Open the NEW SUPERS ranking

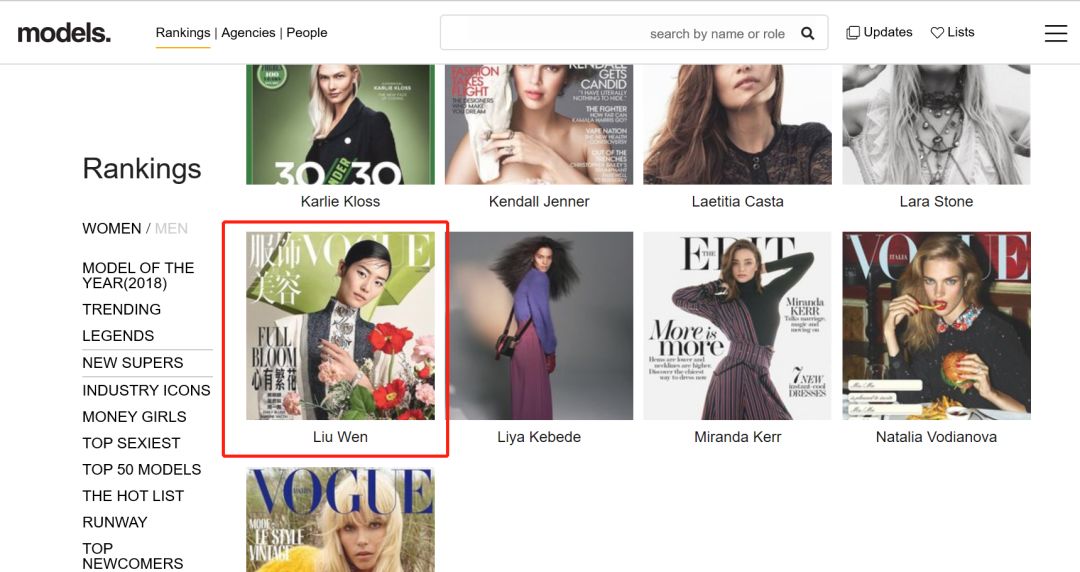132,362
